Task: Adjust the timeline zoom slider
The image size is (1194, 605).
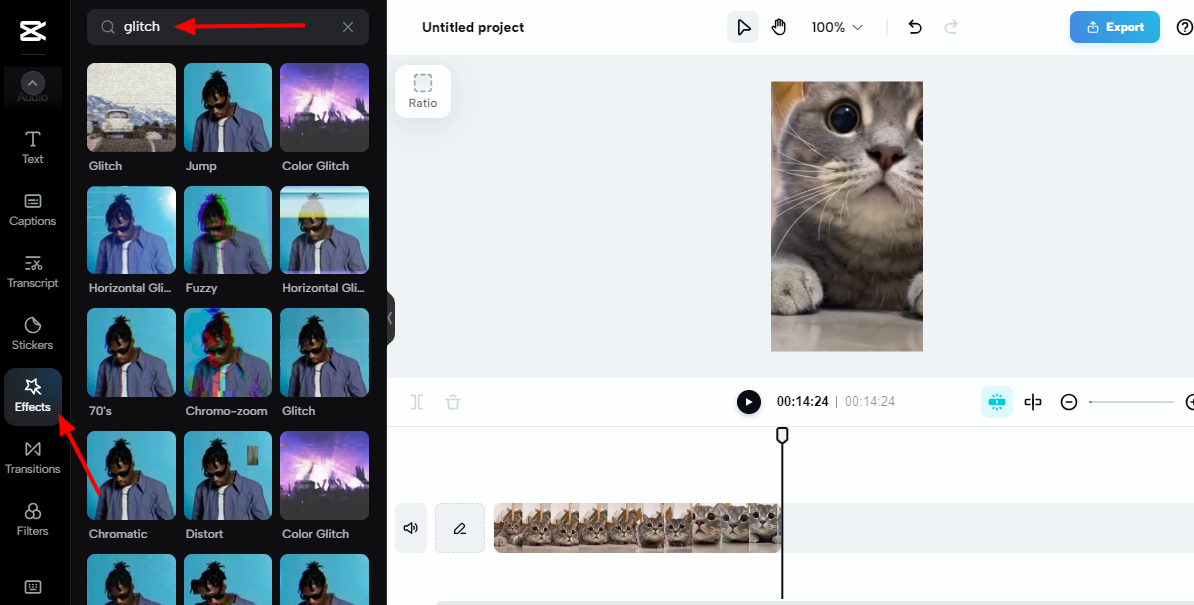Action: [1131, 402]
